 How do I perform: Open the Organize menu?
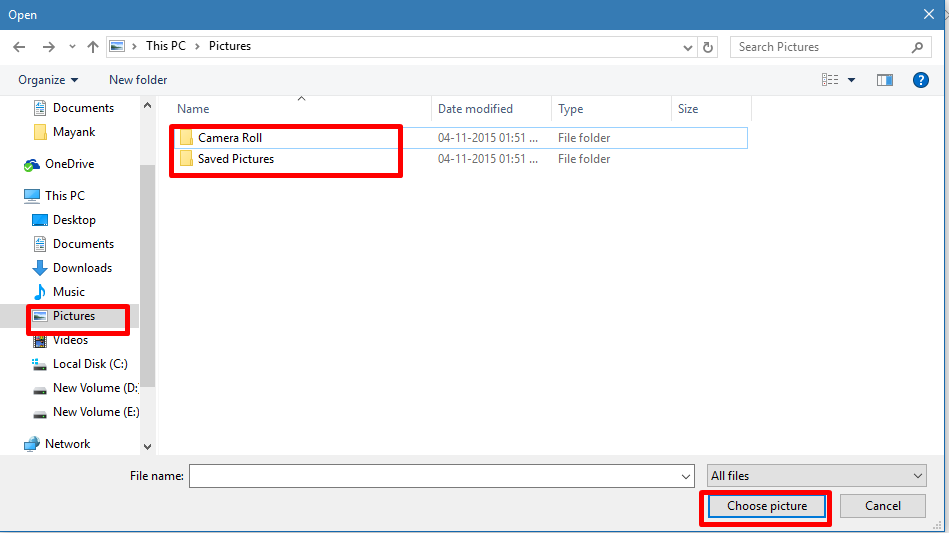[x=48, y=80]
